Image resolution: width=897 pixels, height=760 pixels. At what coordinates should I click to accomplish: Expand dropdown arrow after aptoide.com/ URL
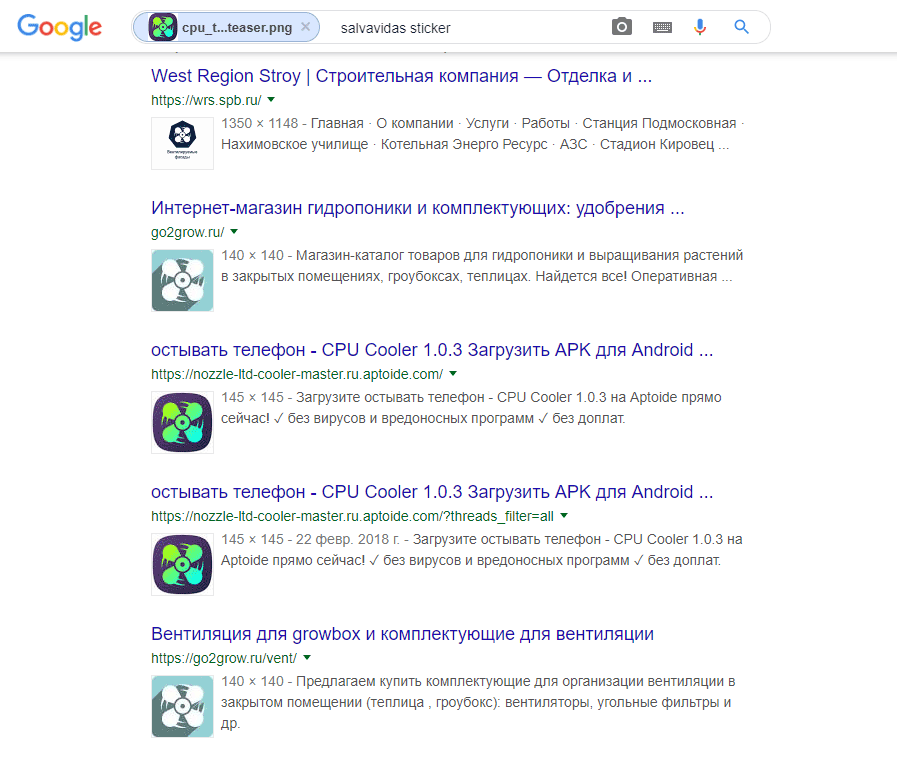click(453, 373)
